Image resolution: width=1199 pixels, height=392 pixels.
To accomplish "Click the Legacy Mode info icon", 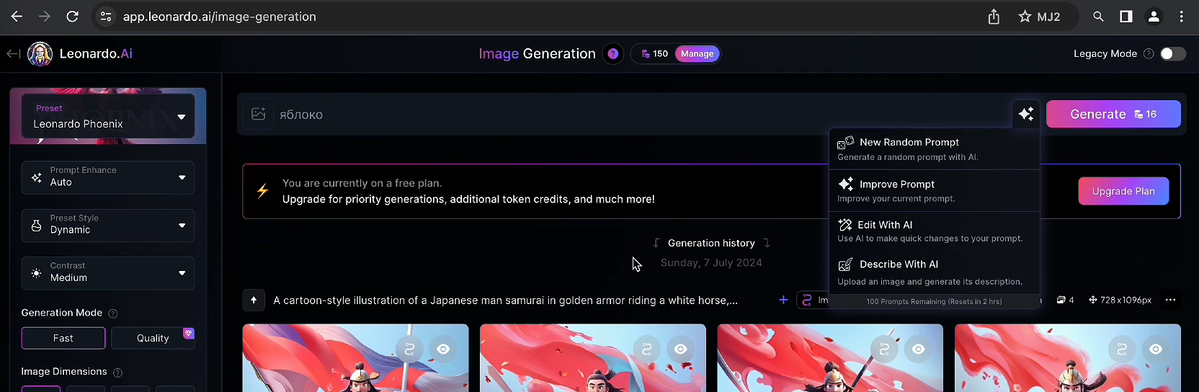I will pos(1148,53).
